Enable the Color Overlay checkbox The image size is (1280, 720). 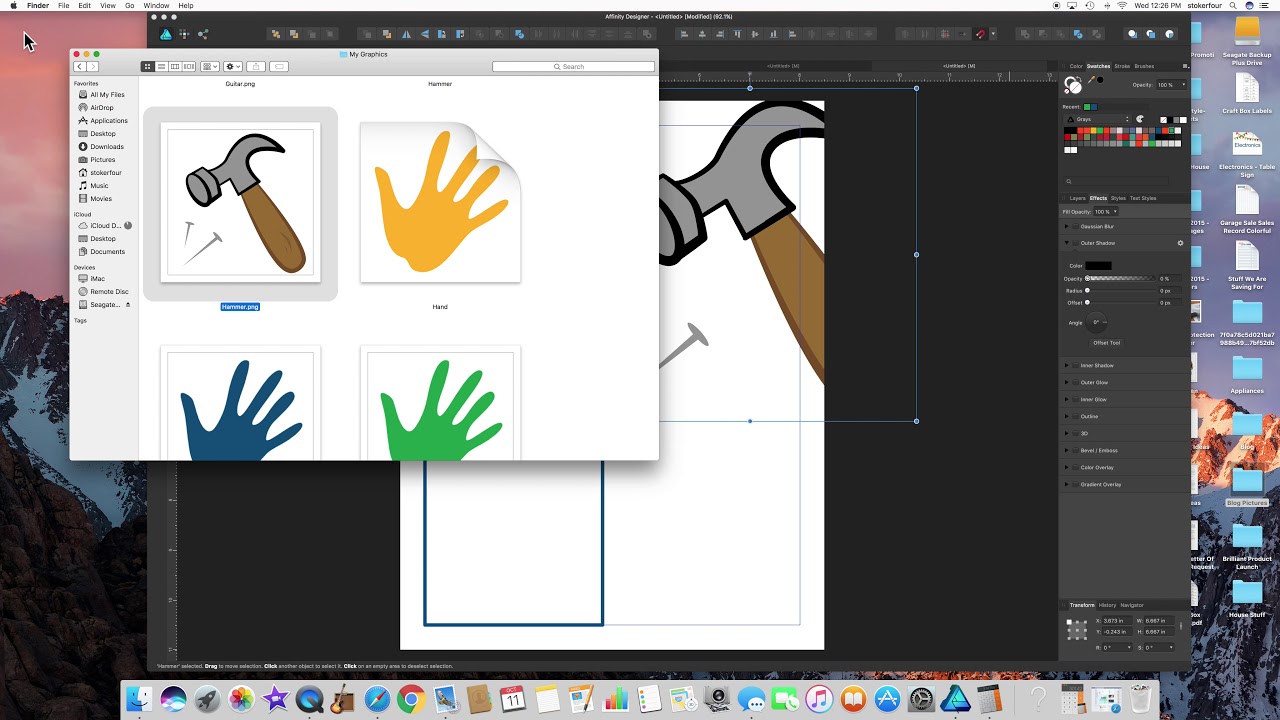click(1075, 468)
